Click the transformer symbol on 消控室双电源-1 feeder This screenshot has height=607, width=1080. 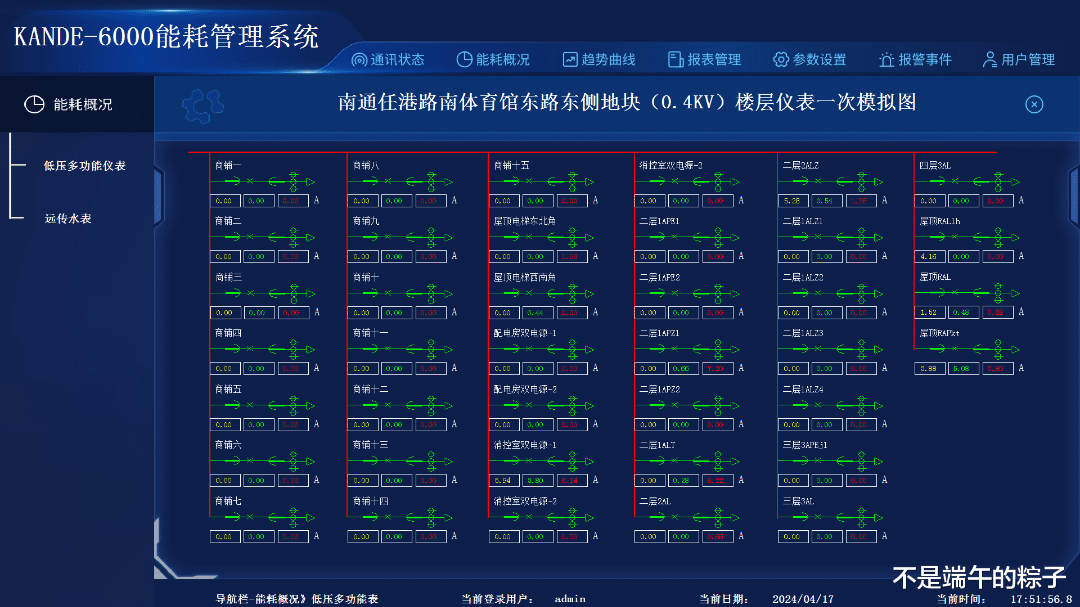pyautogui.click(x=572, y=462)
